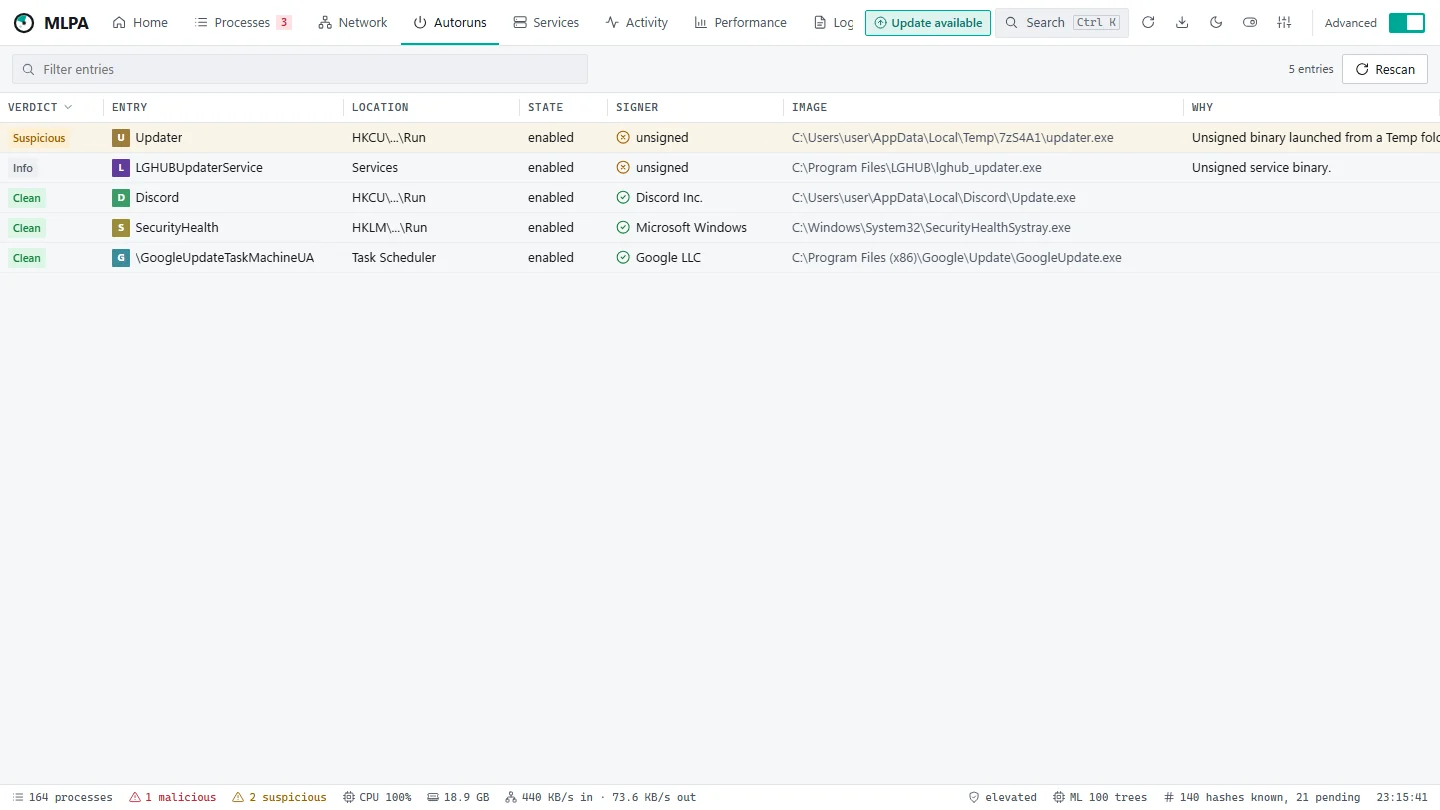Click the 164 processes status item
The width and height of the screenshot is (1440, 810).
(62, 797)
